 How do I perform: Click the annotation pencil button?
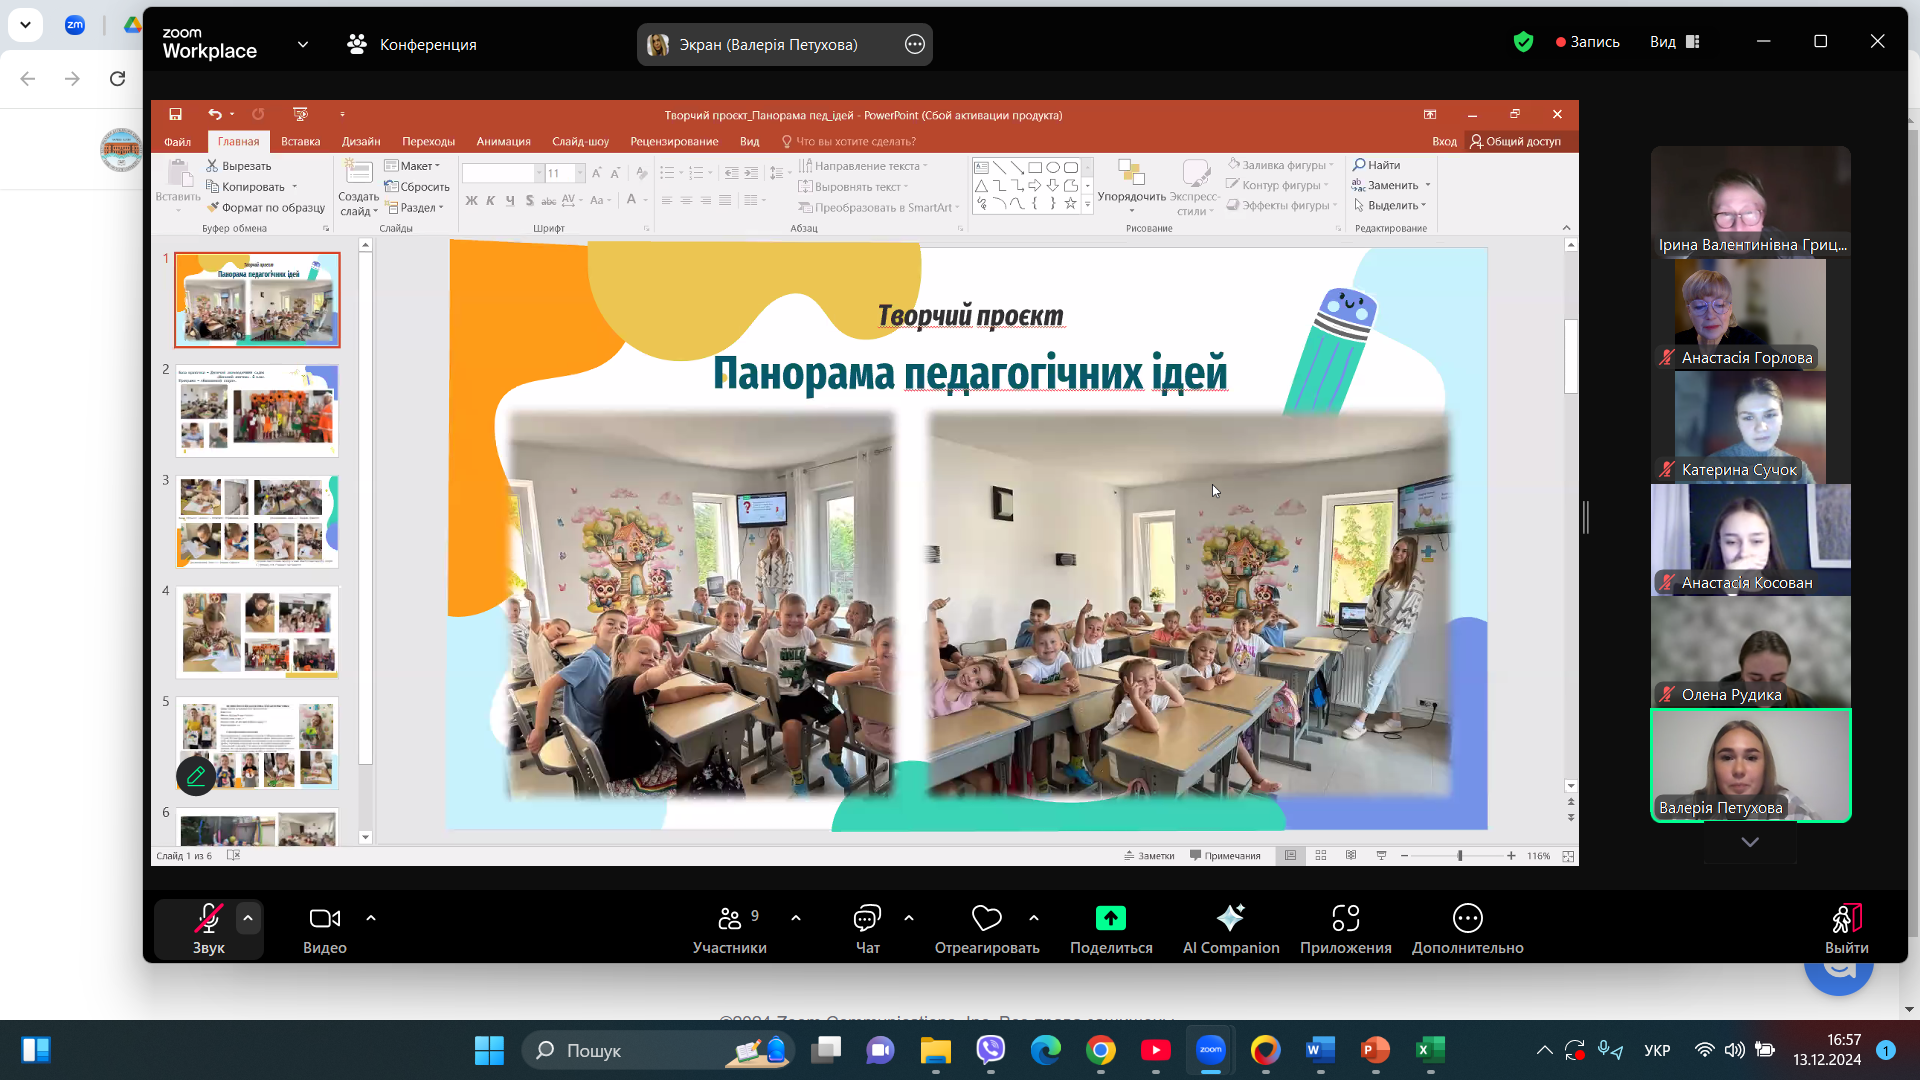tap(196, 775)
